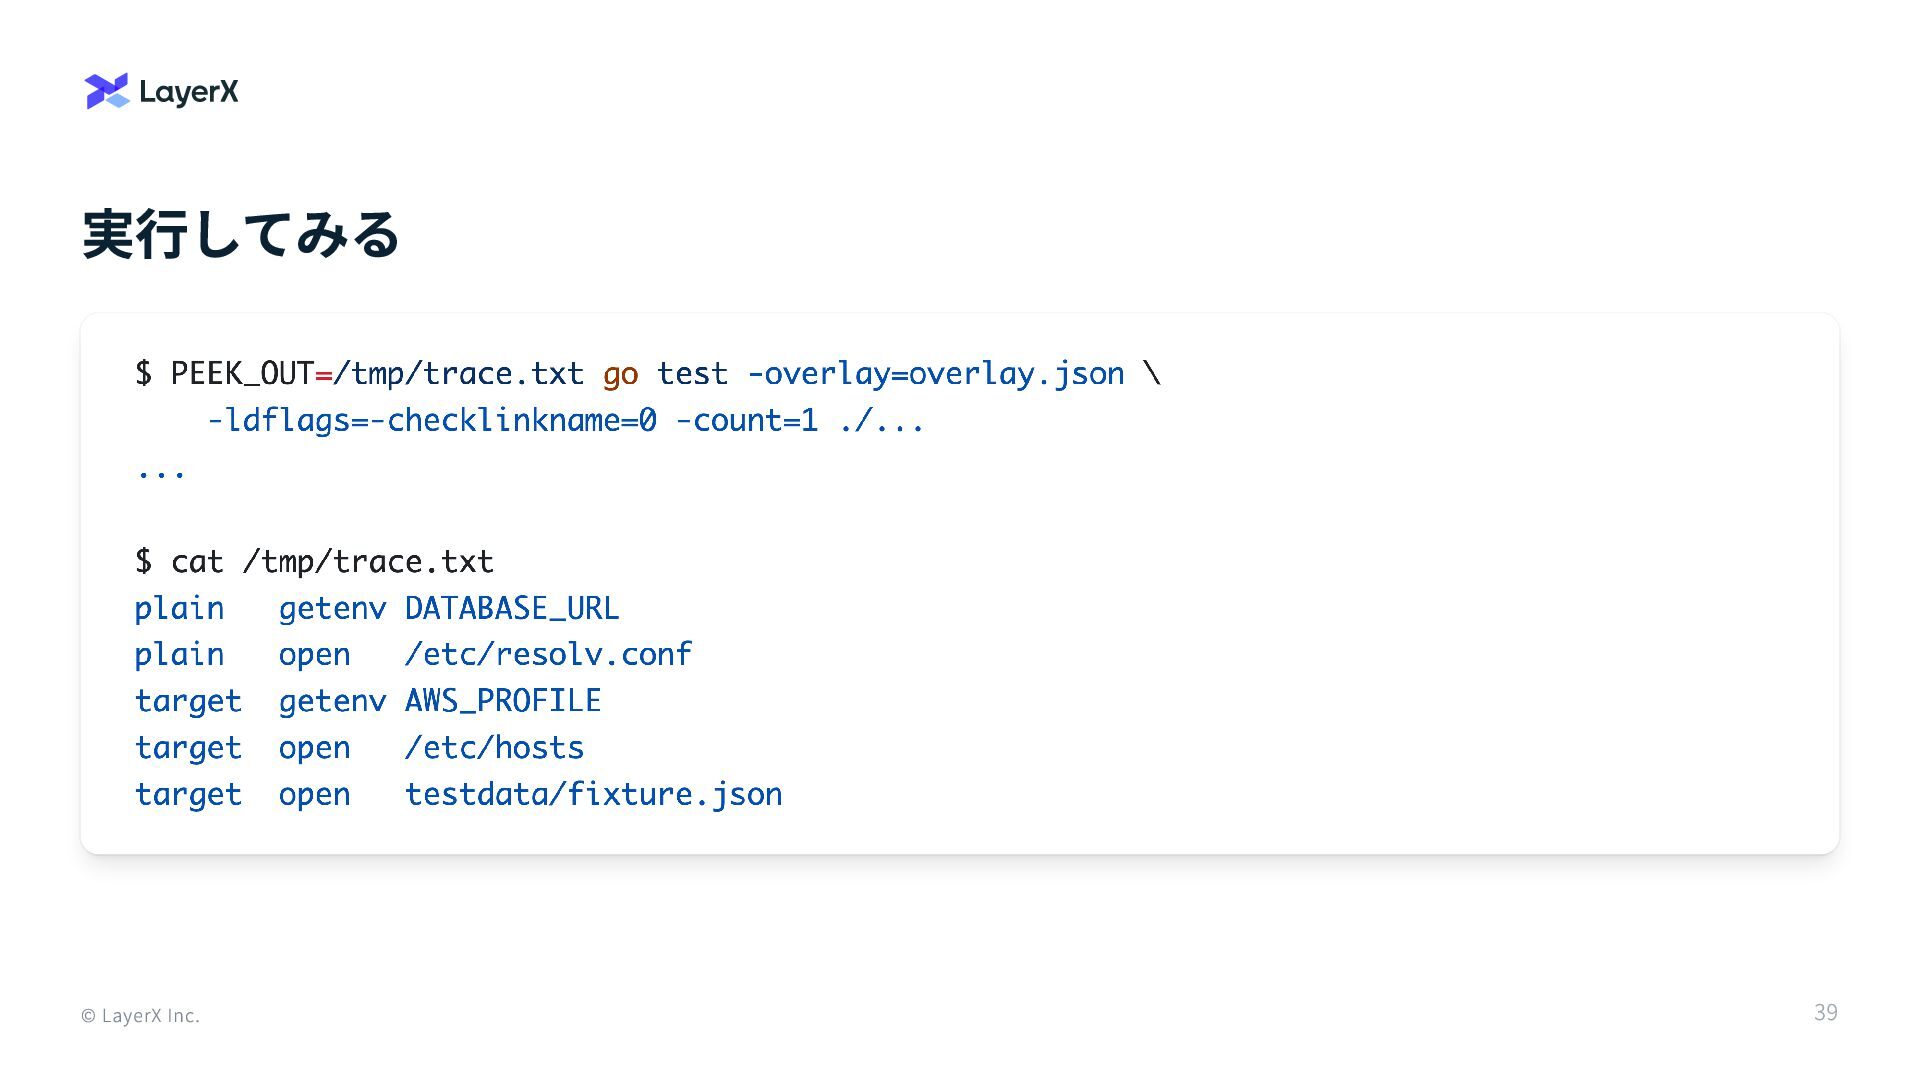Image resolution: width=1920 pixels, height=1080 pixels.
Task: Click the red equals sign after PEEK_OUT
Action: tap(324, 375)
